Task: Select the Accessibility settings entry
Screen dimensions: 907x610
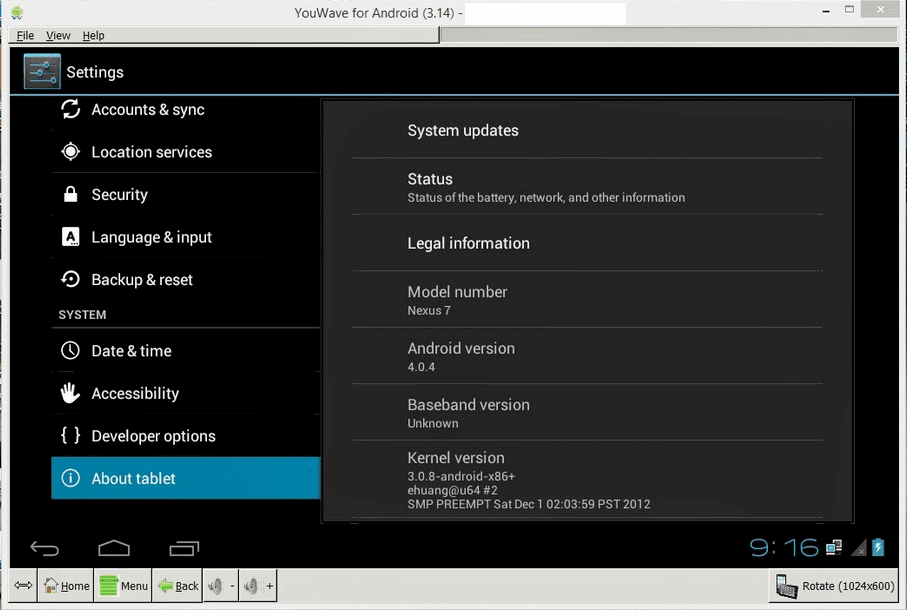Action: click(186, 393)
